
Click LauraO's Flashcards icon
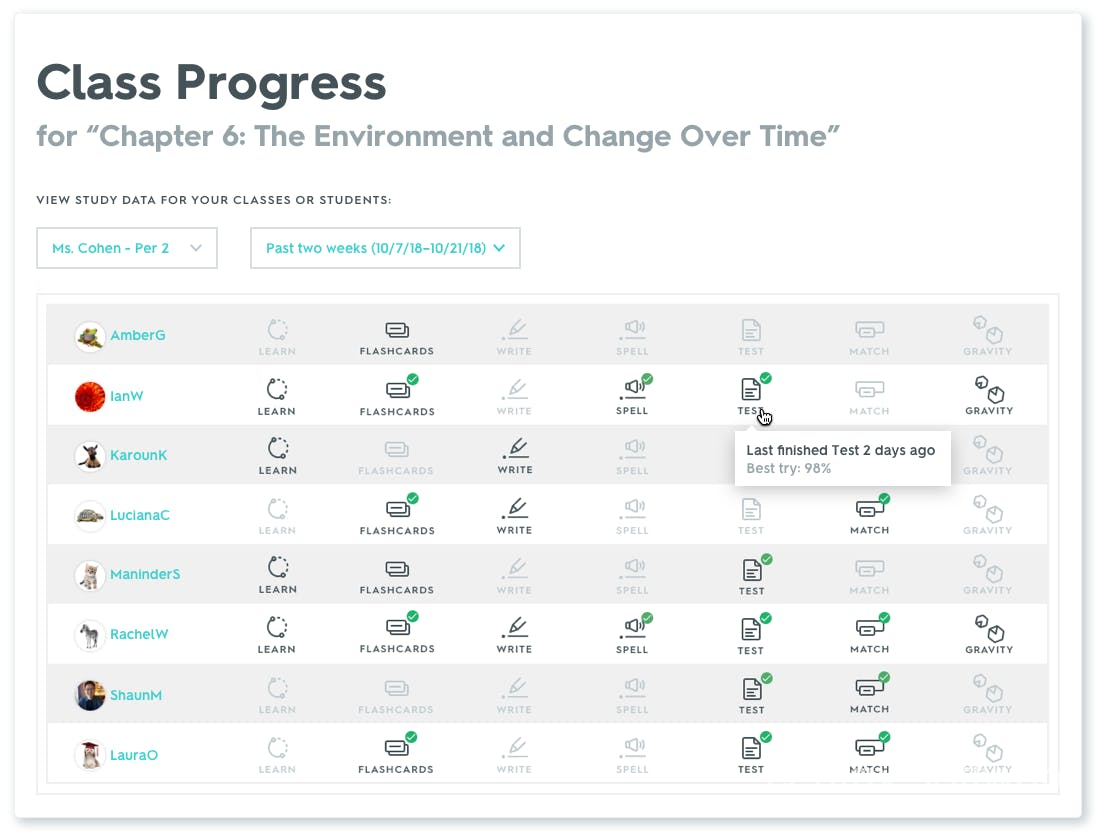[x=397, y=748]
